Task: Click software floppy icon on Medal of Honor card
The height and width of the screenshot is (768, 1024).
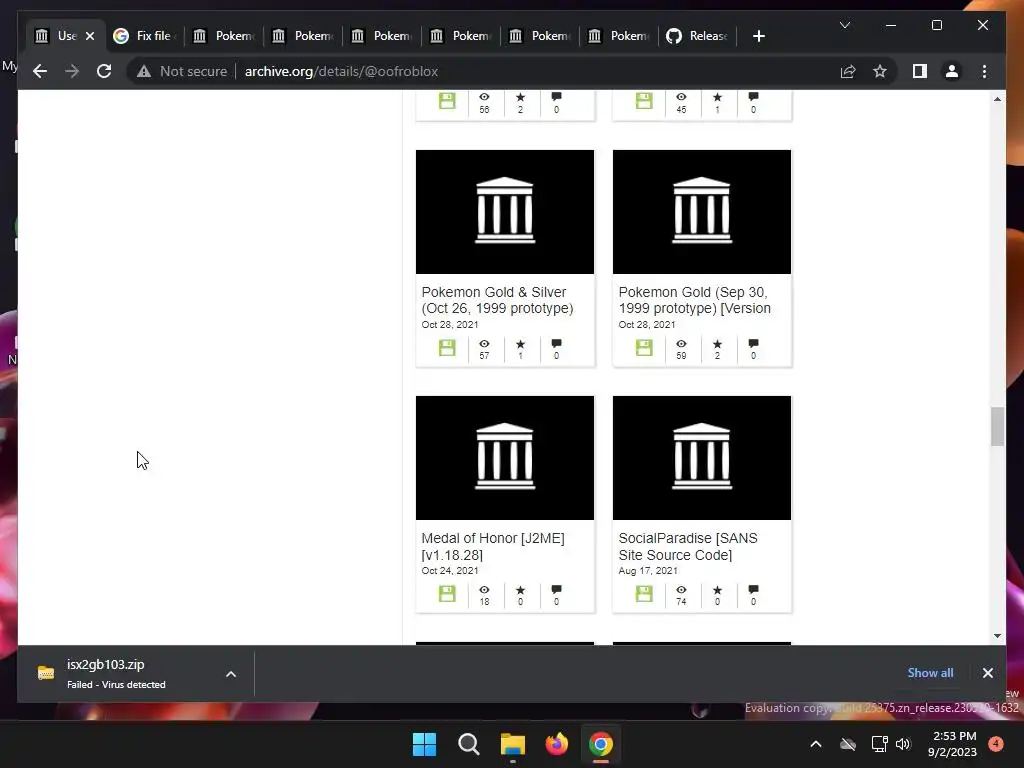Action: pos(447,594)
